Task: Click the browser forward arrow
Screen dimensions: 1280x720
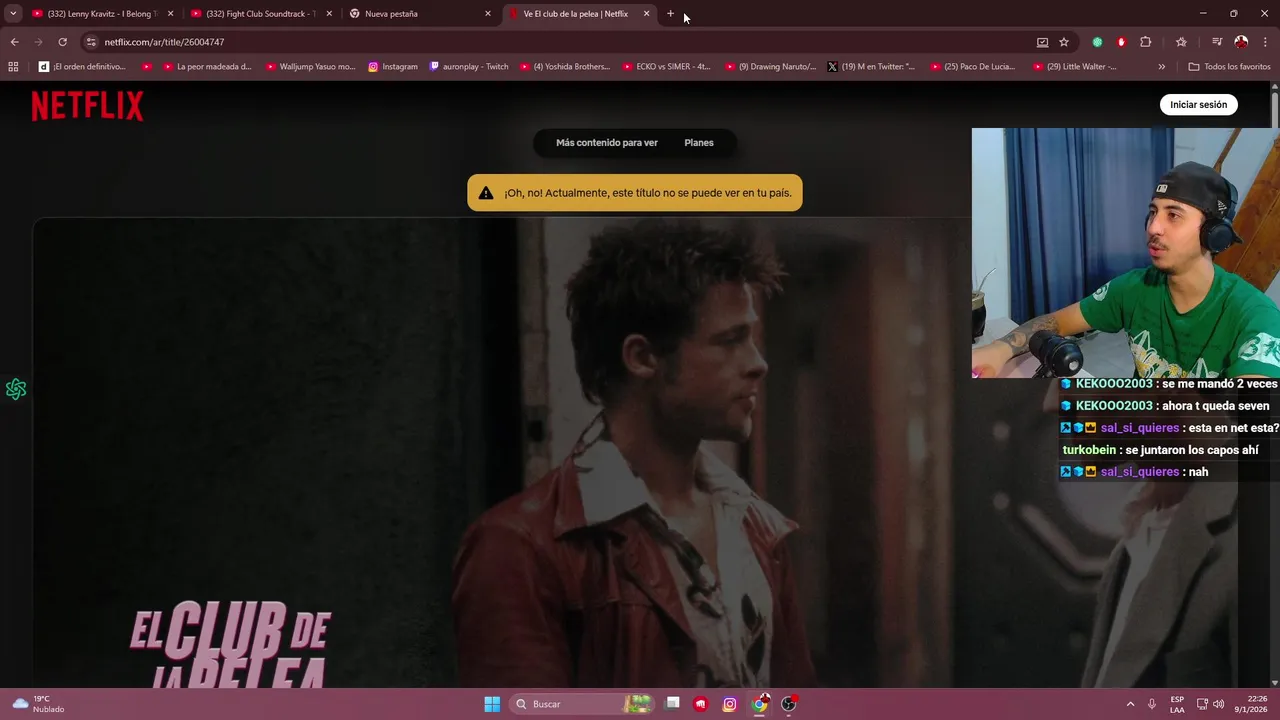Action: tap(38, 42)
